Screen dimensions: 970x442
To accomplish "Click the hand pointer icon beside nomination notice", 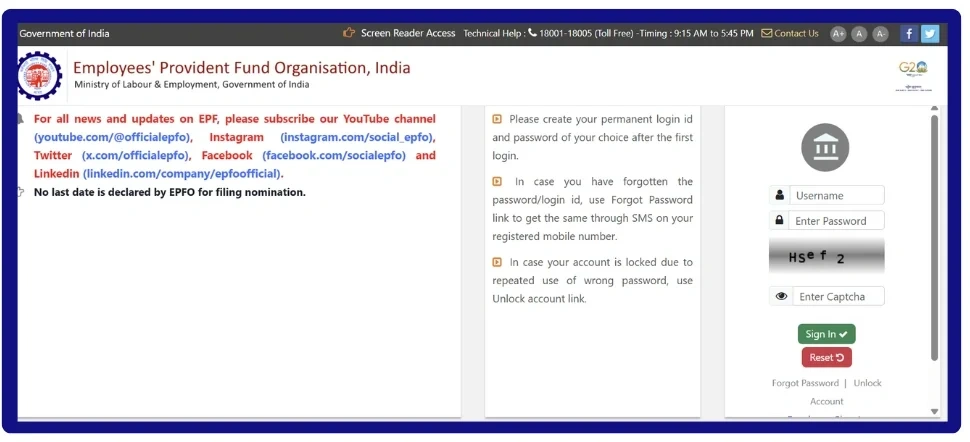I will point(20,191).
